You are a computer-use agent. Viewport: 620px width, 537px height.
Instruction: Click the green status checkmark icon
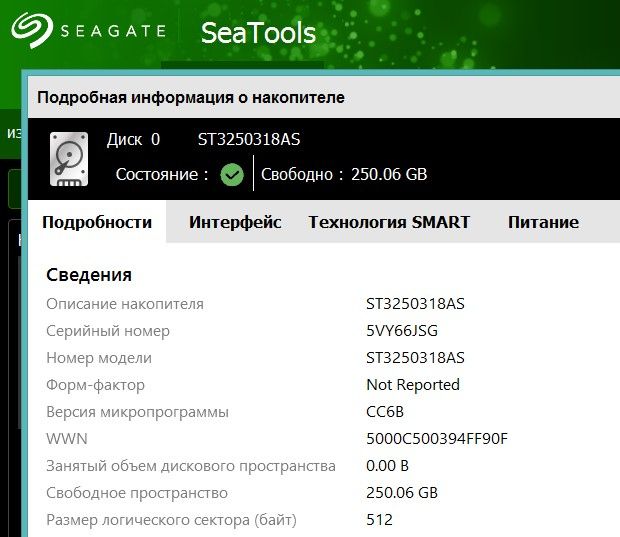(232, 174)
